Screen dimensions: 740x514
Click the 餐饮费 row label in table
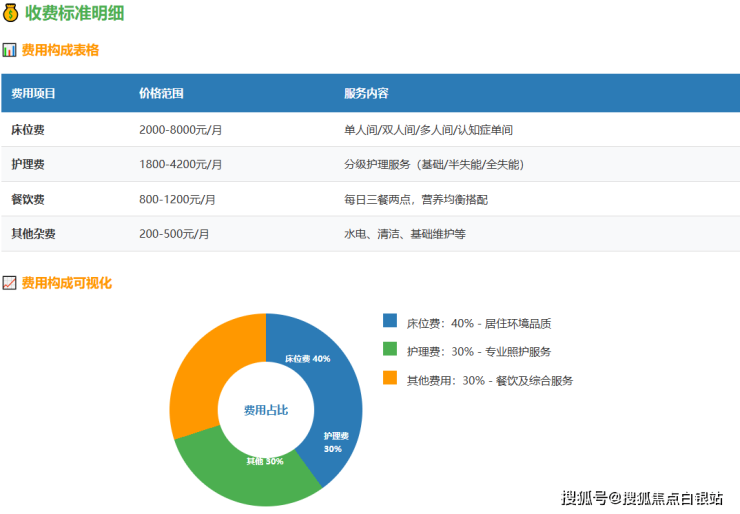pyautogui.click(x=27, y=199)
